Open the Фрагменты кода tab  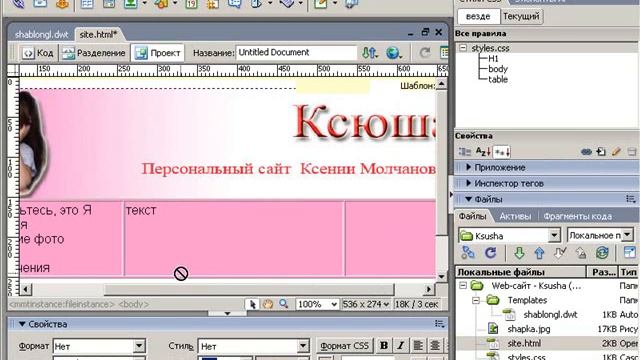tap(577, 216)
